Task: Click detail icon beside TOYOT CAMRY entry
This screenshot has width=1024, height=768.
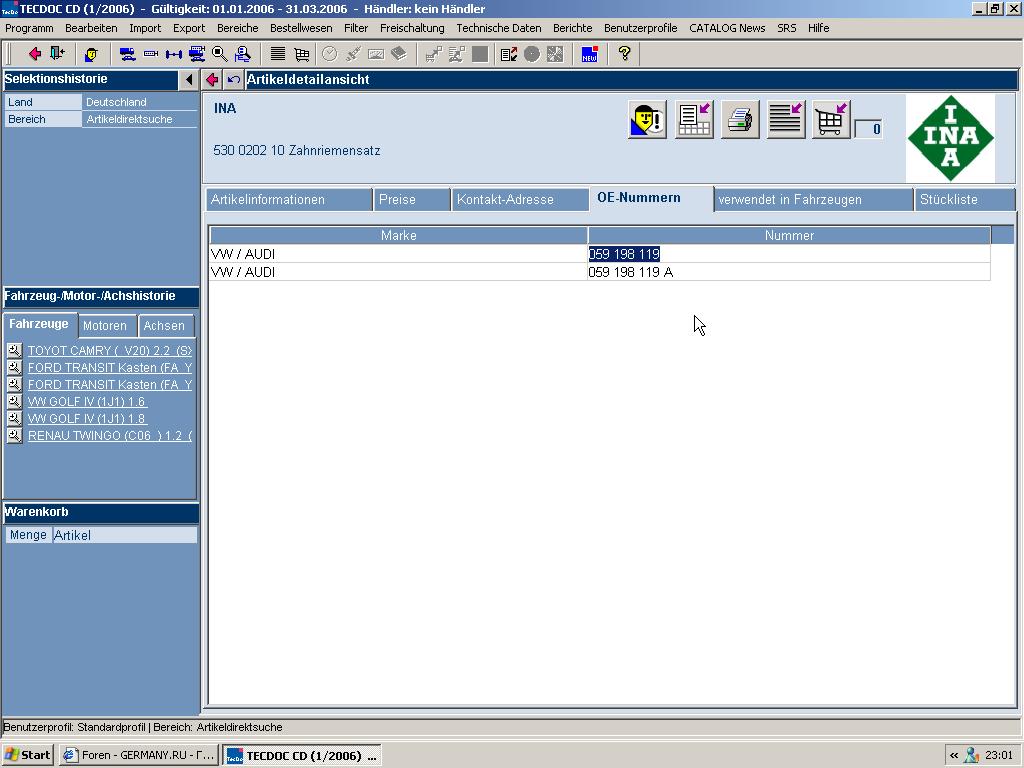Action: (x=14, y=351)
